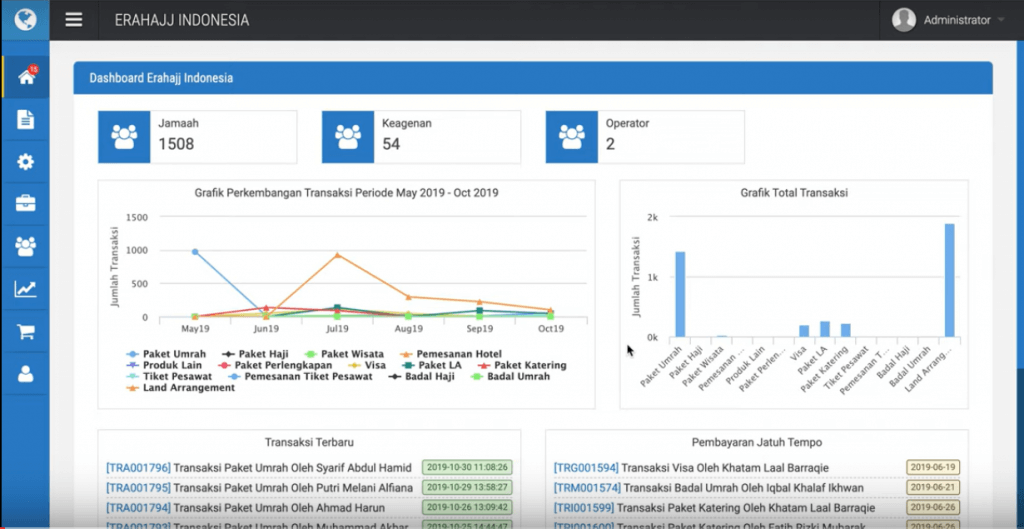Open transaction link TRA001796
1024x529 pixels.
pos(138,467)
